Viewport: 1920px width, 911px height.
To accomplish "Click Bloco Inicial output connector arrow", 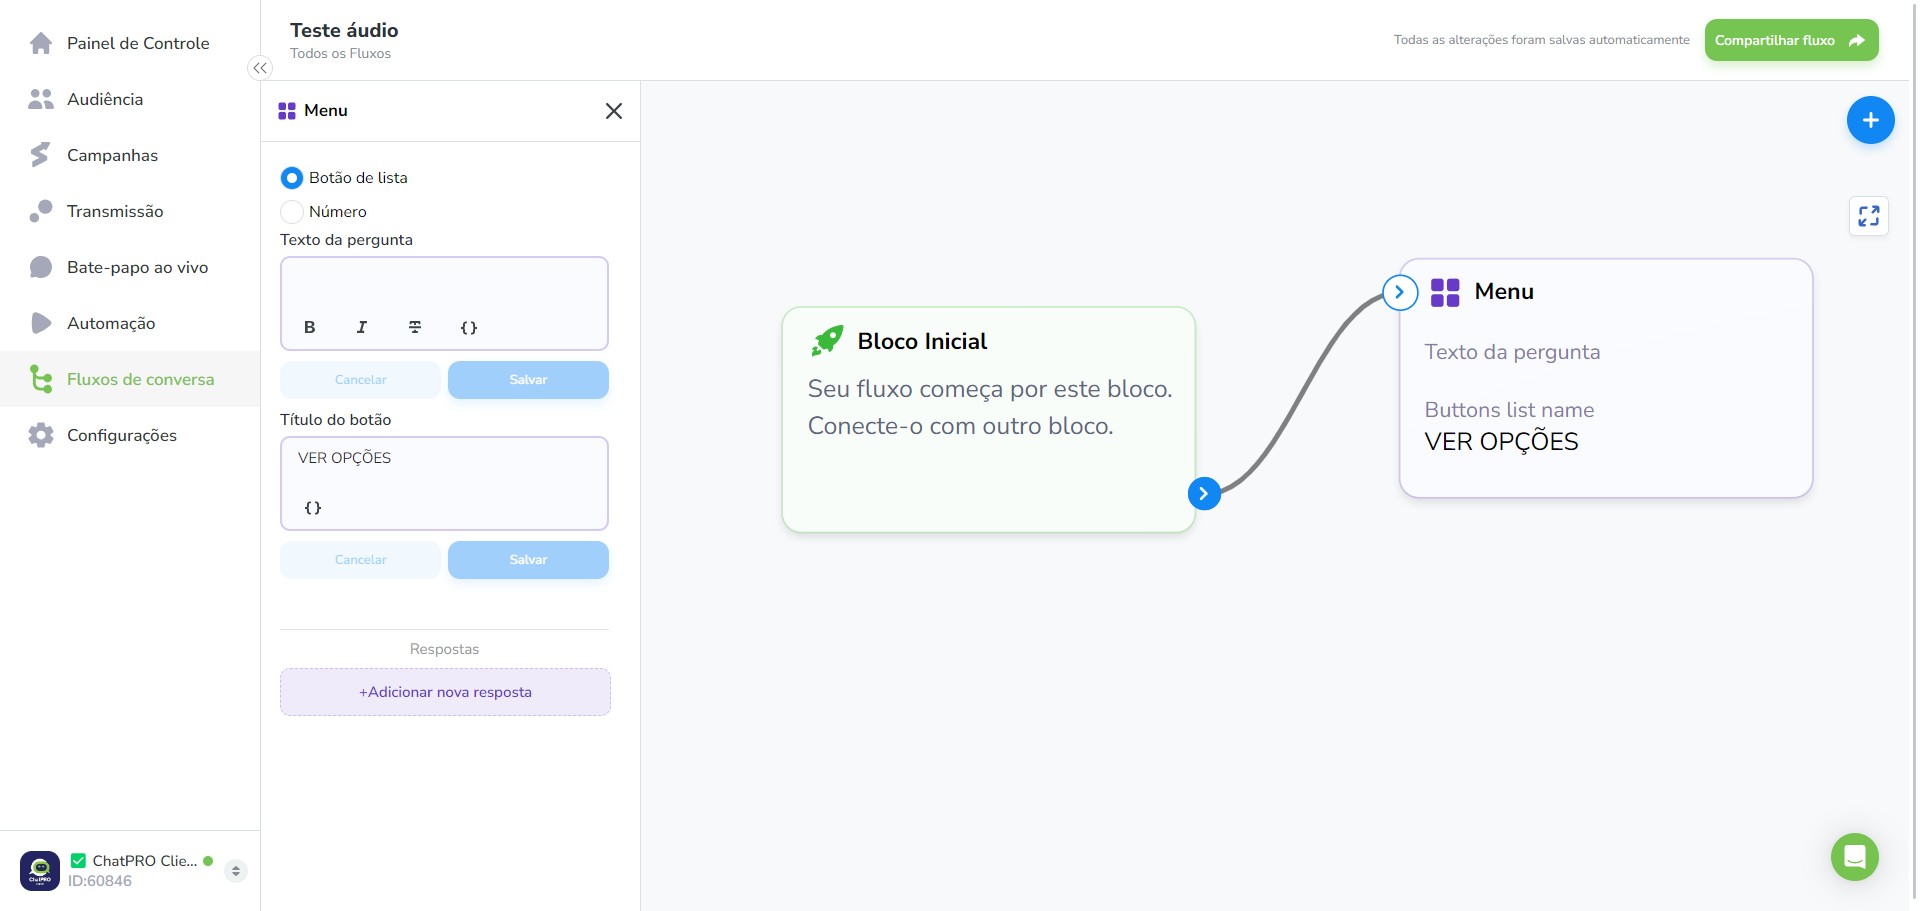I will tap(1204, 493).
